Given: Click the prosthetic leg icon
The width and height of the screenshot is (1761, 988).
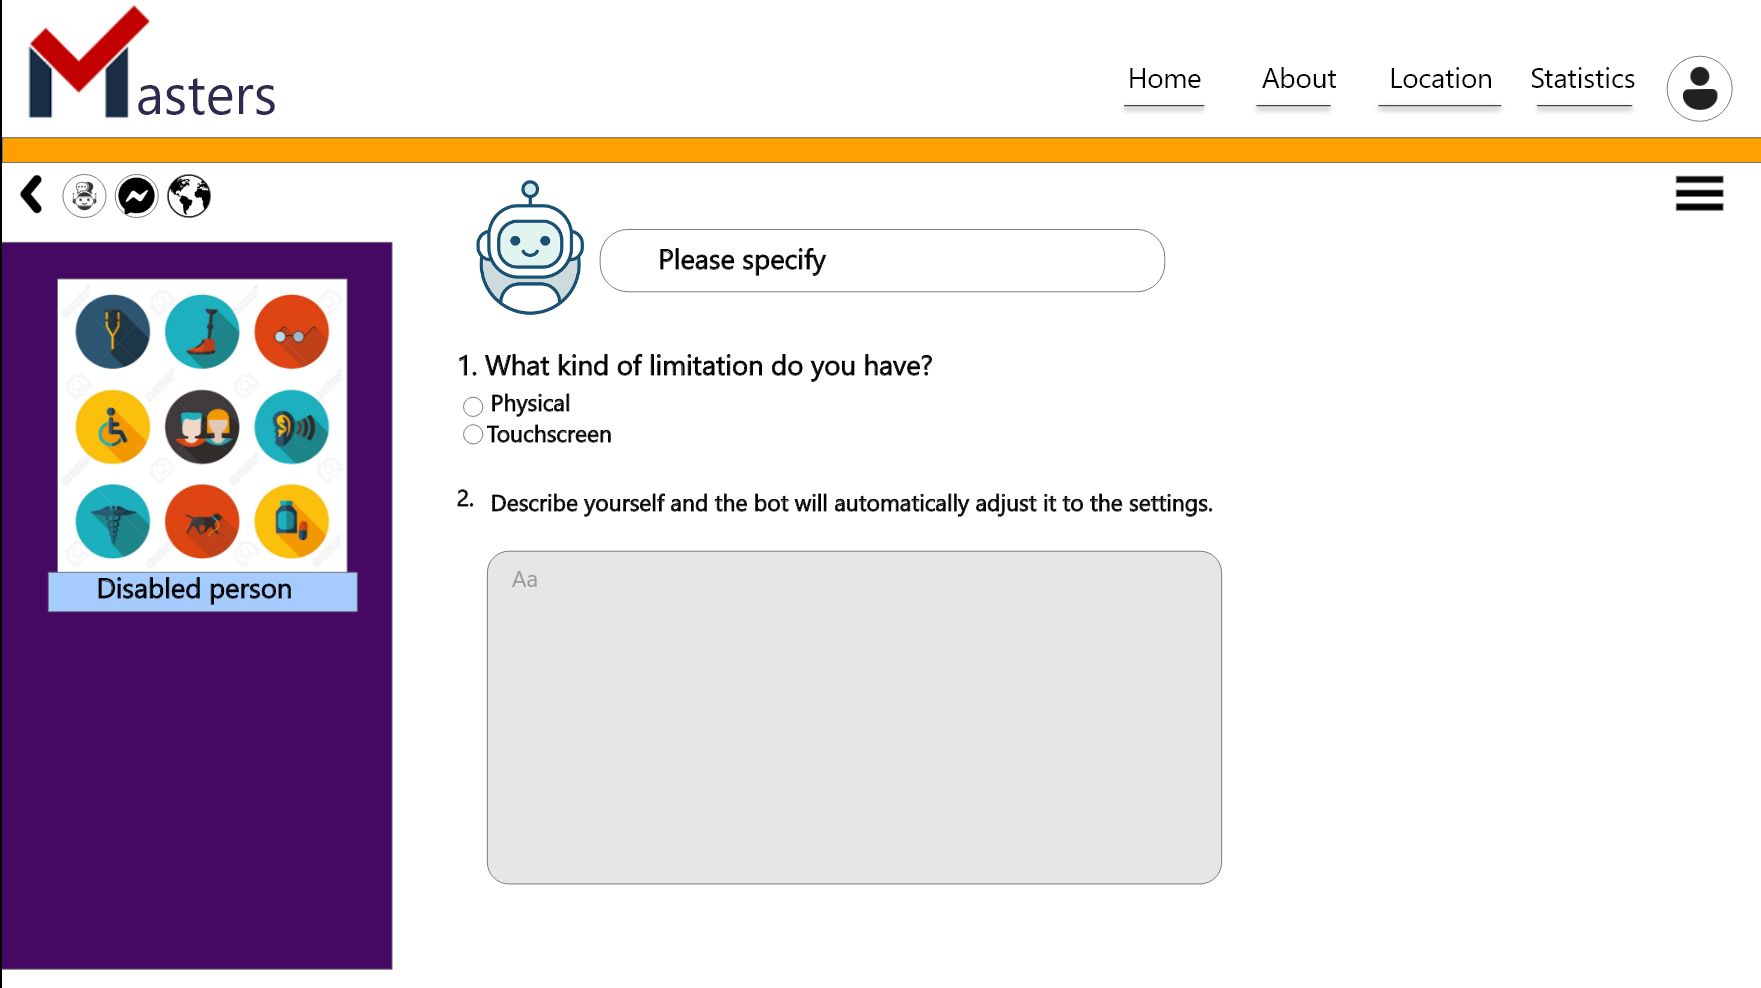Looking at the screenshot, I should pos(202,332).
